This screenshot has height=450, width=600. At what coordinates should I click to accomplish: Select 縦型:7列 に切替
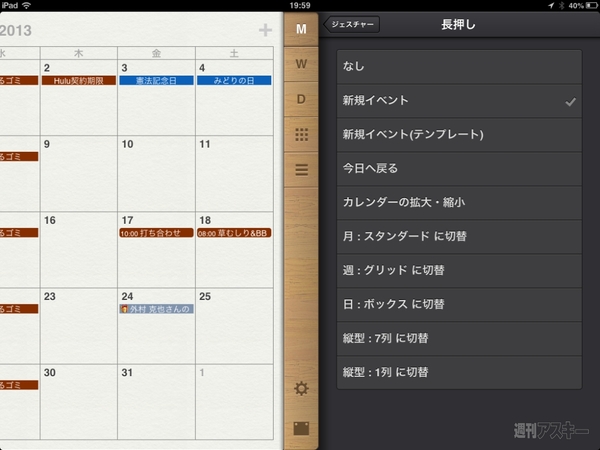click(x=459, y=339)
